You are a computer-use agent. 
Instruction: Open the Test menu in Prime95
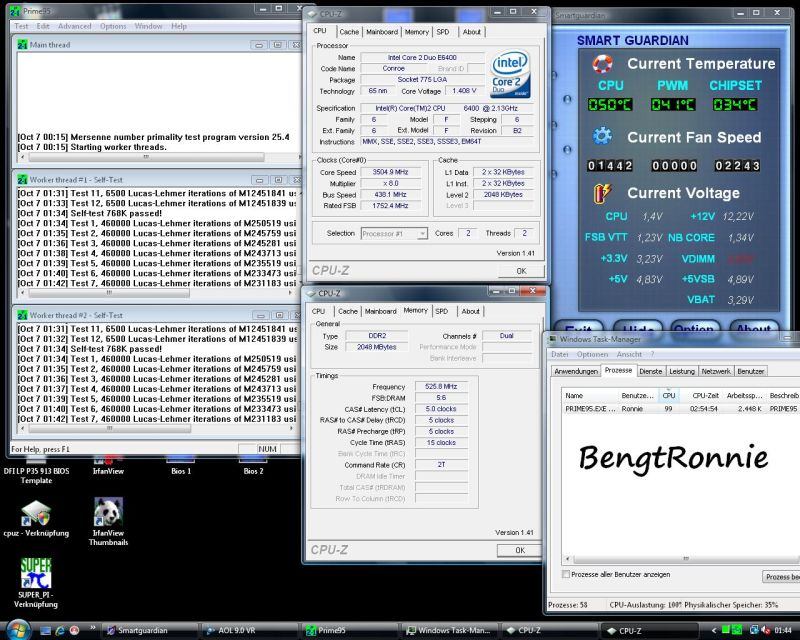(21, 26)
